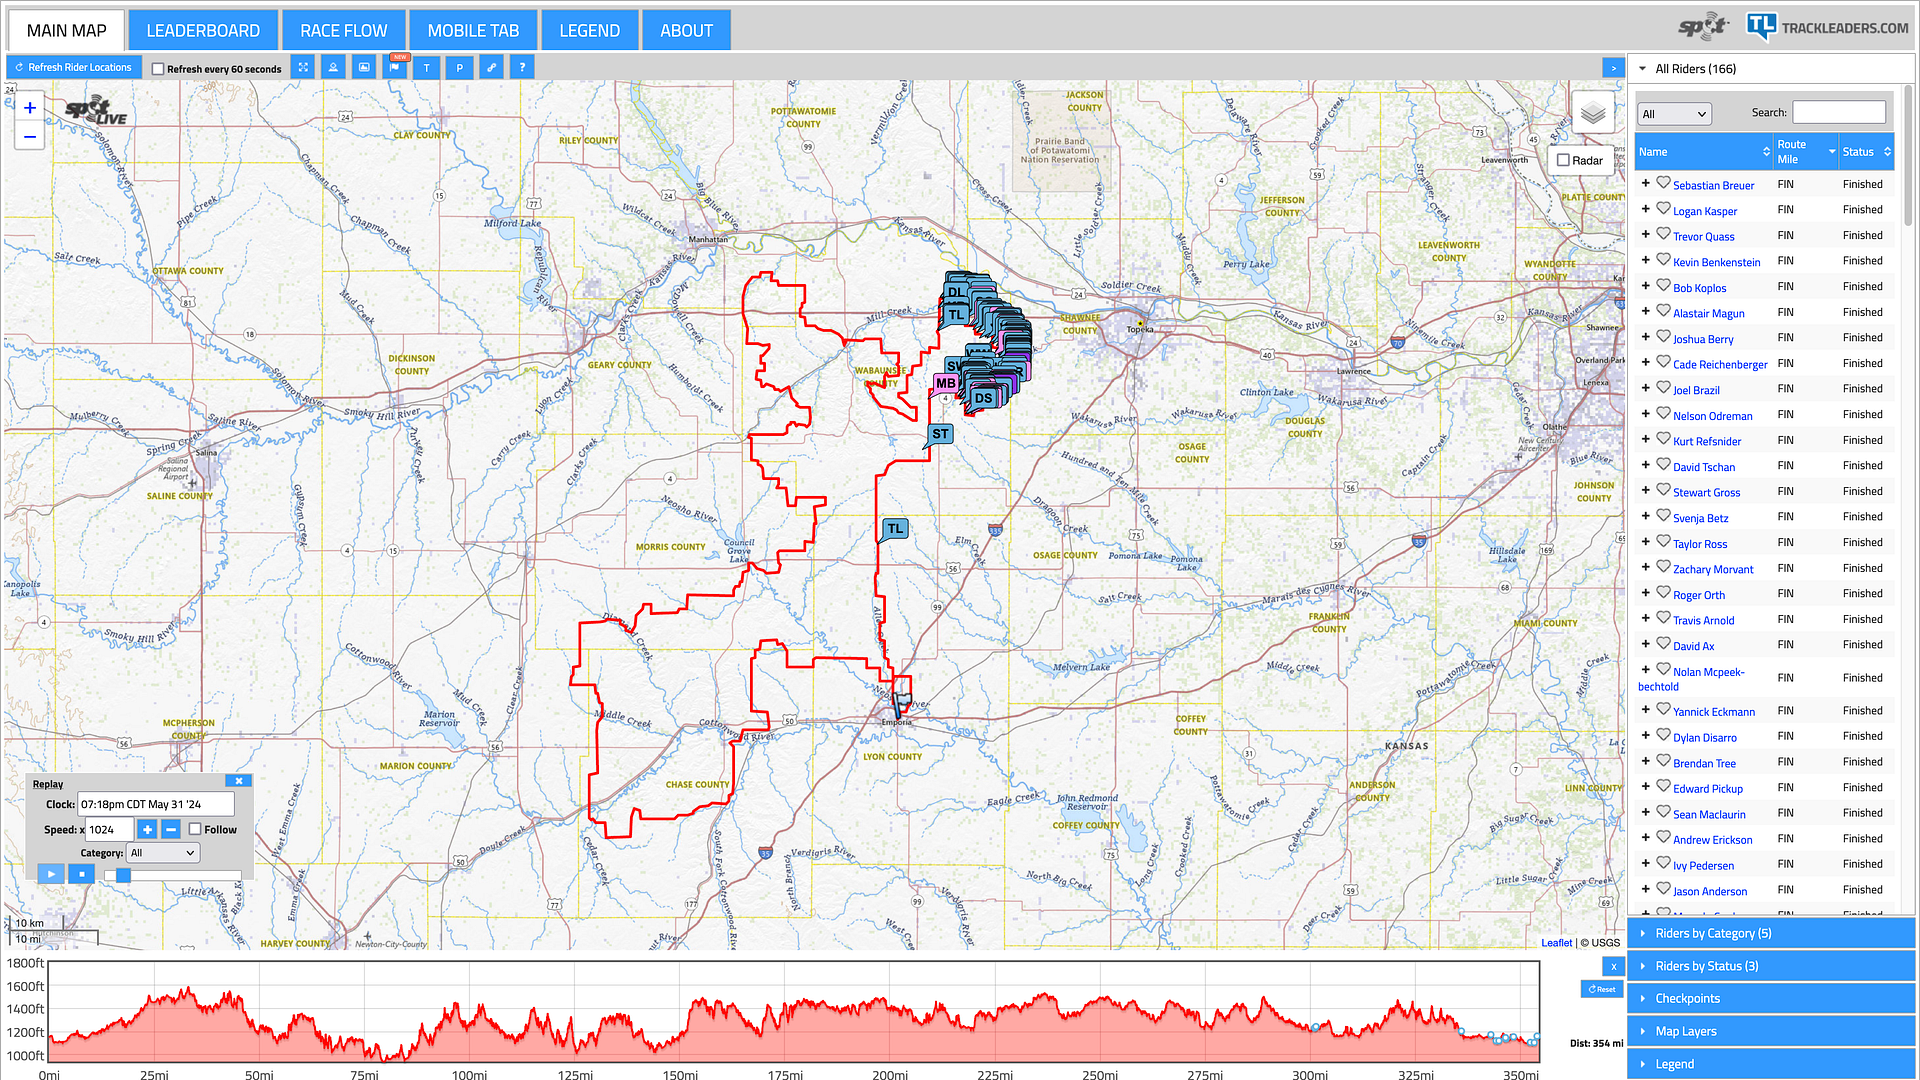Enable the Follow checkbox
The image size is (1920, 1080).
[x=195, y=829]
